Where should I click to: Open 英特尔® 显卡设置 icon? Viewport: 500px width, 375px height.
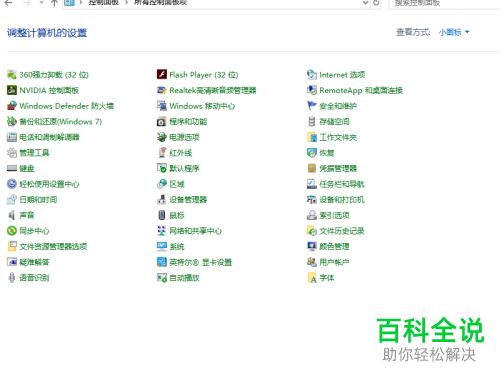(x=162, y=262)
